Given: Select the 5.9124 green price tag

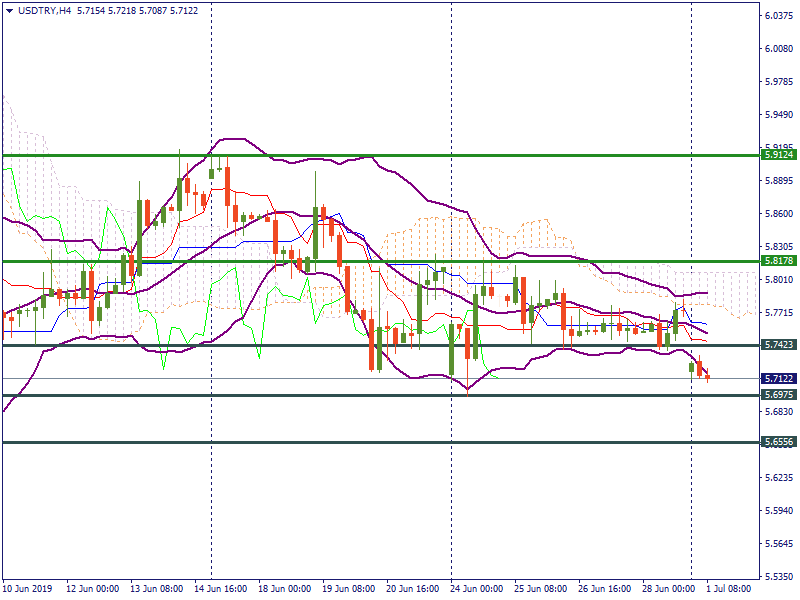Looking at the screenshot, I should click(778, 155).
